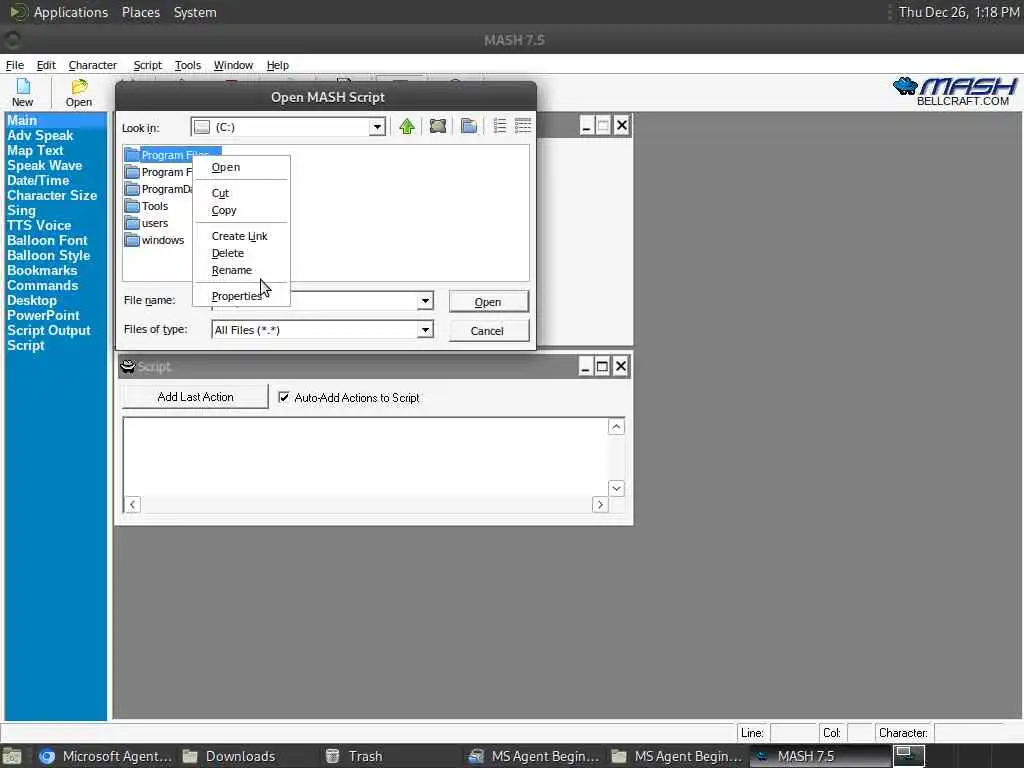Select TTS Voice in the sidebar
Image resolution: width=1024 pixels, height=768 pixels.
39,225
